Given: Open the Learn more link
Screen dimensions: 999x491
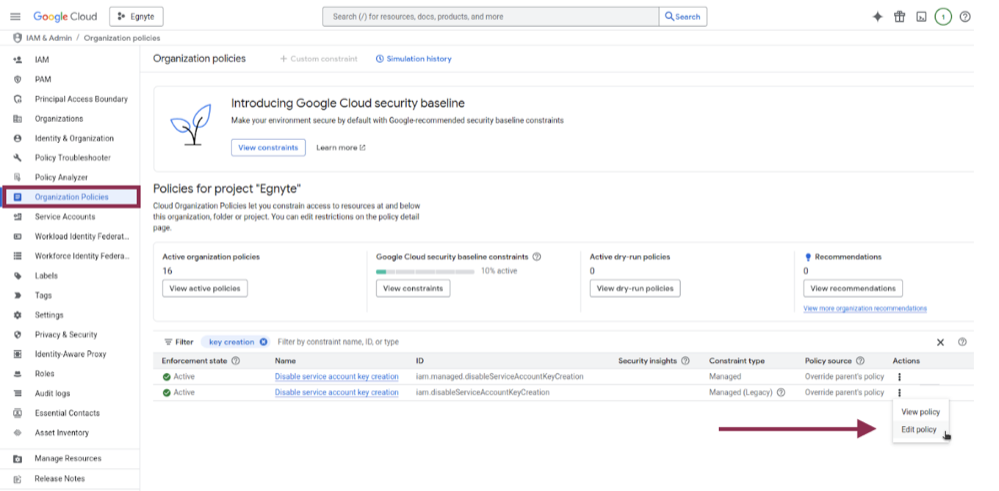Looking at the screenshot, I should 341,147.
